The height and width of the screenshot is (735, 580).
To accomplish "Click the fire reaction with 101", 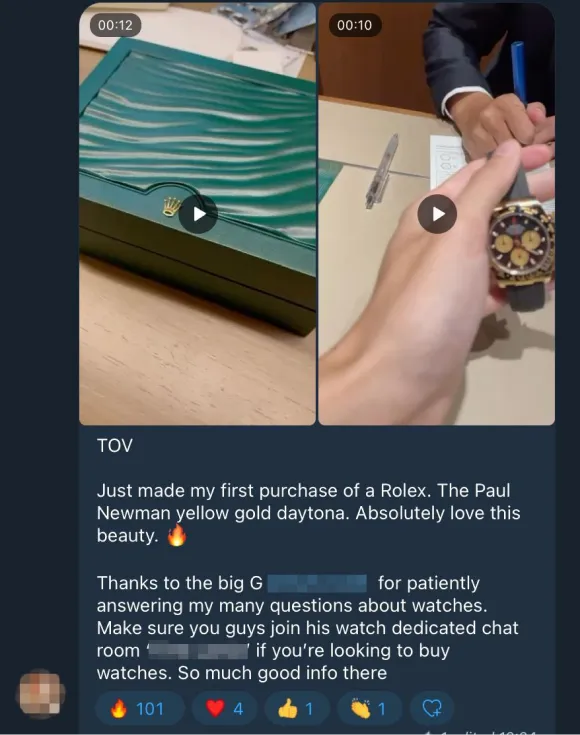I will pos(140,708).
